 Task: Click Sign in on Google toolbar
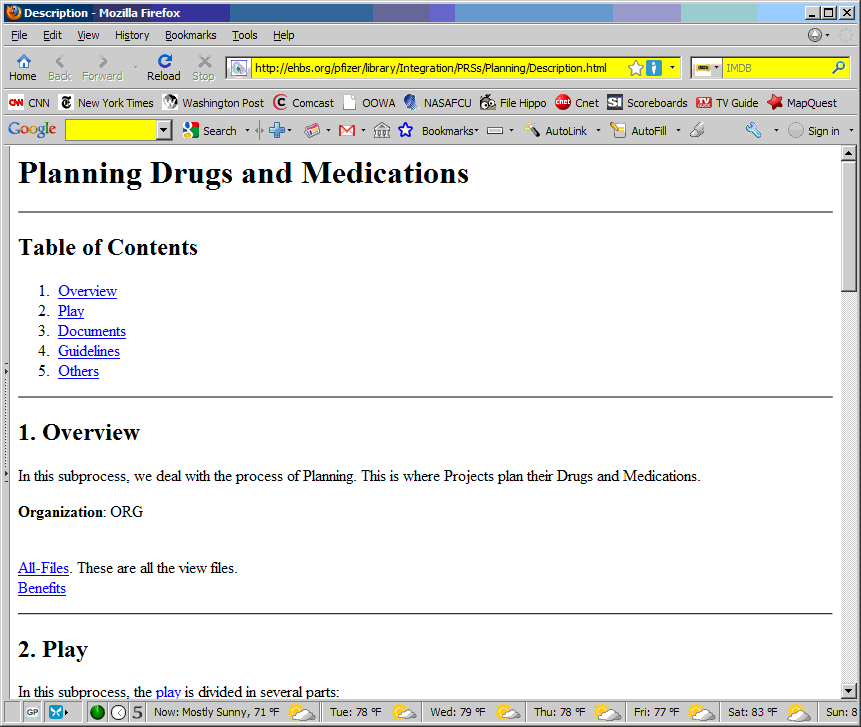pyautogui.click(x=814, y=131)
